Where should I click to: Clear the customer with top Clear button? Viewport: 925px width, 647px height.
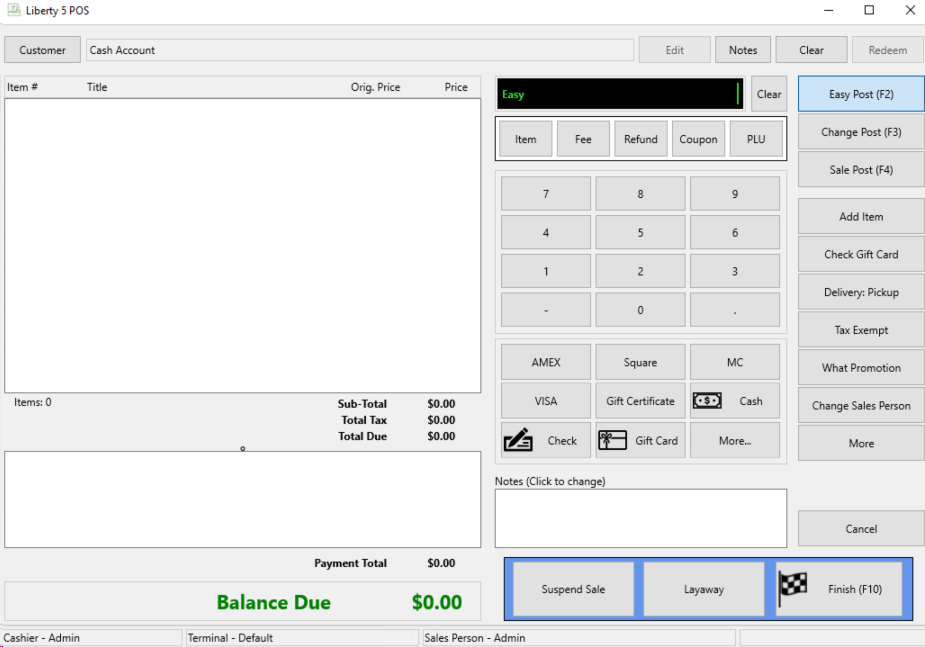click(811, 50)
